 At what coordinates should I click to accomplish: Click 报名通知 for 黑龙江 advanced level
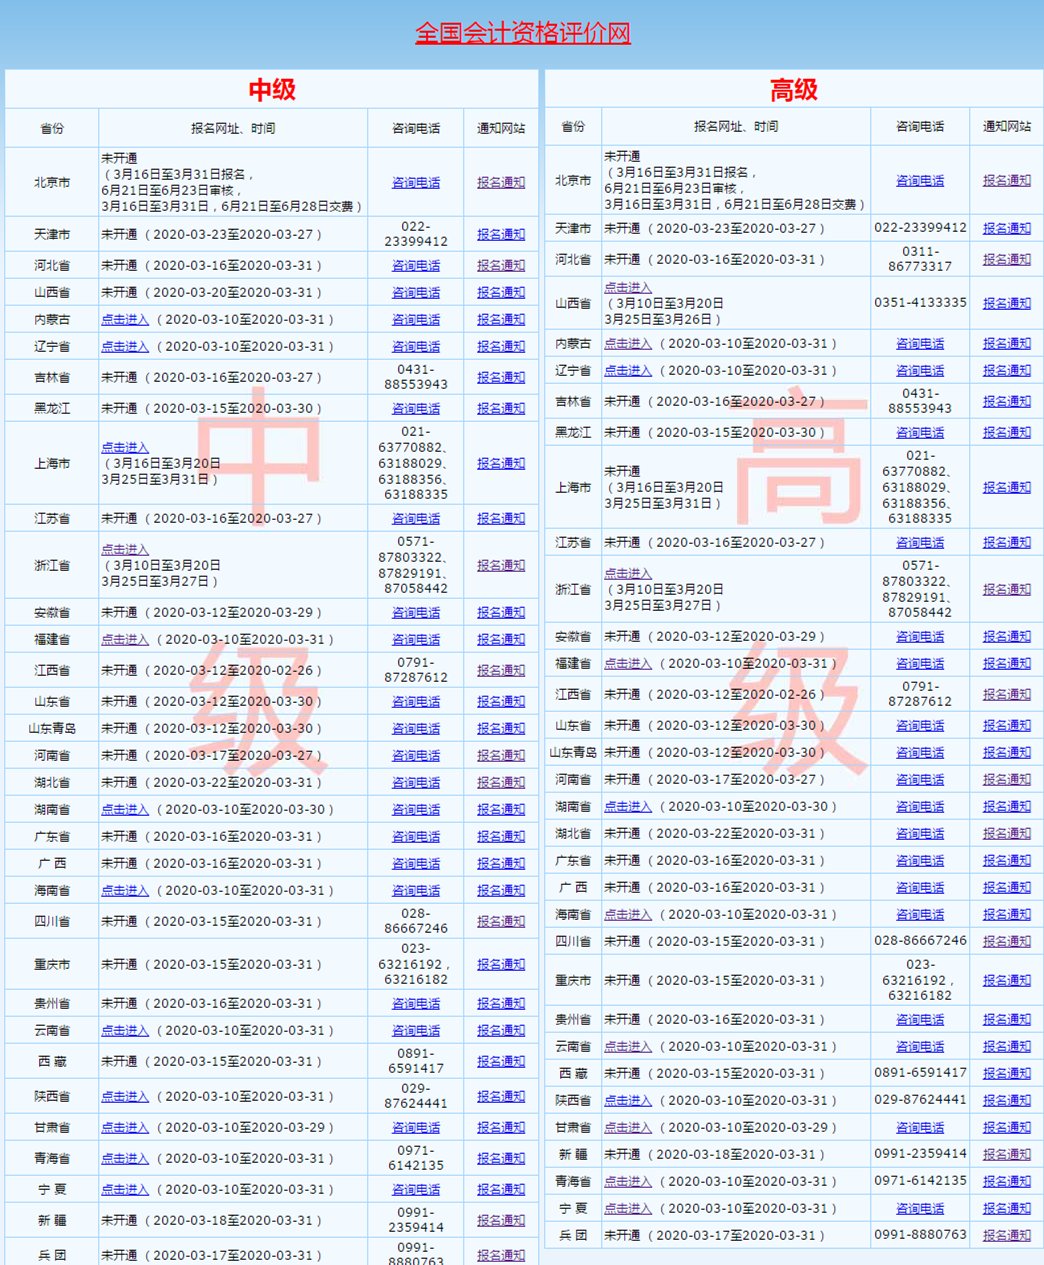click(x=1005, y=431)
